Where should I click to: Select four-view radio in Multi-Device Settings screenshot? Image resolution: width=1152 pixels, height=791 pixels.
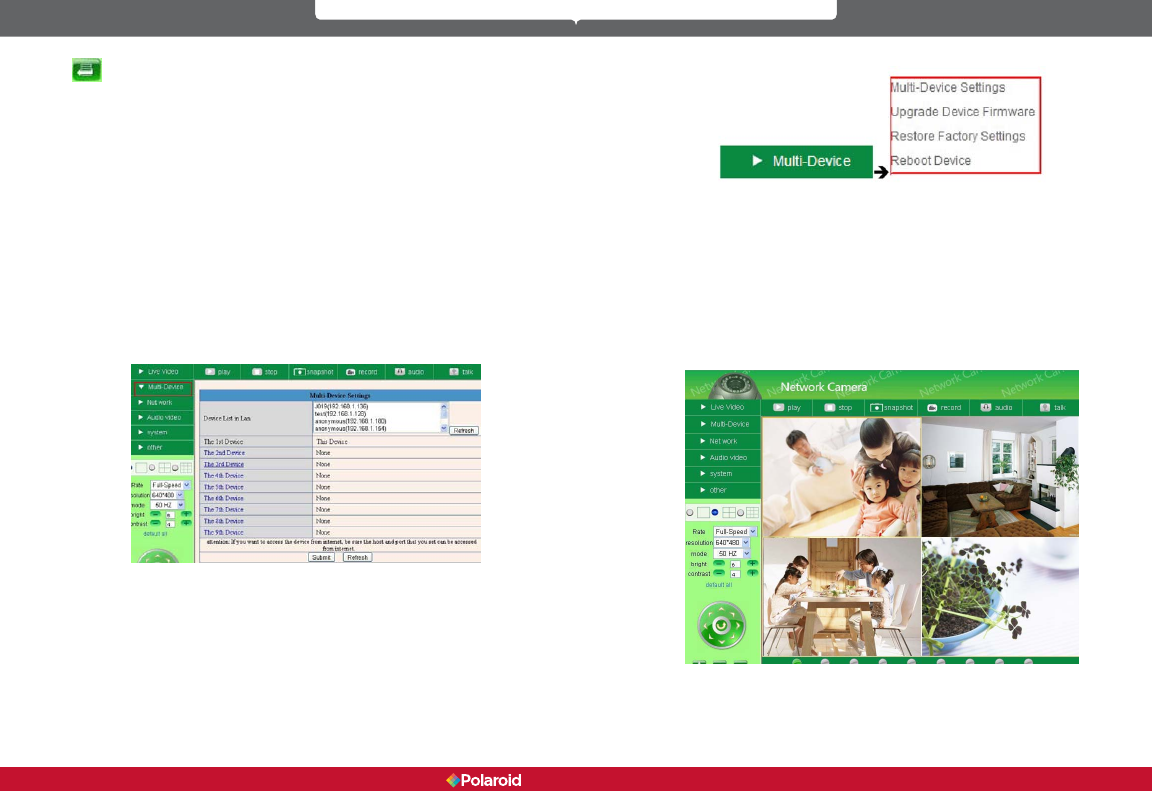(x=152, y=468)
